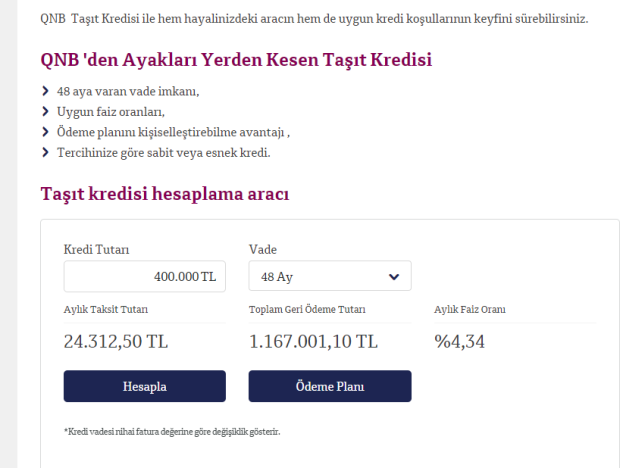Click the chevron beside 'Tercihinize göre sabit veya esnek kredi'
This screenshot has width=620, height=468.
pyautogui.click(x=45, y=153)
